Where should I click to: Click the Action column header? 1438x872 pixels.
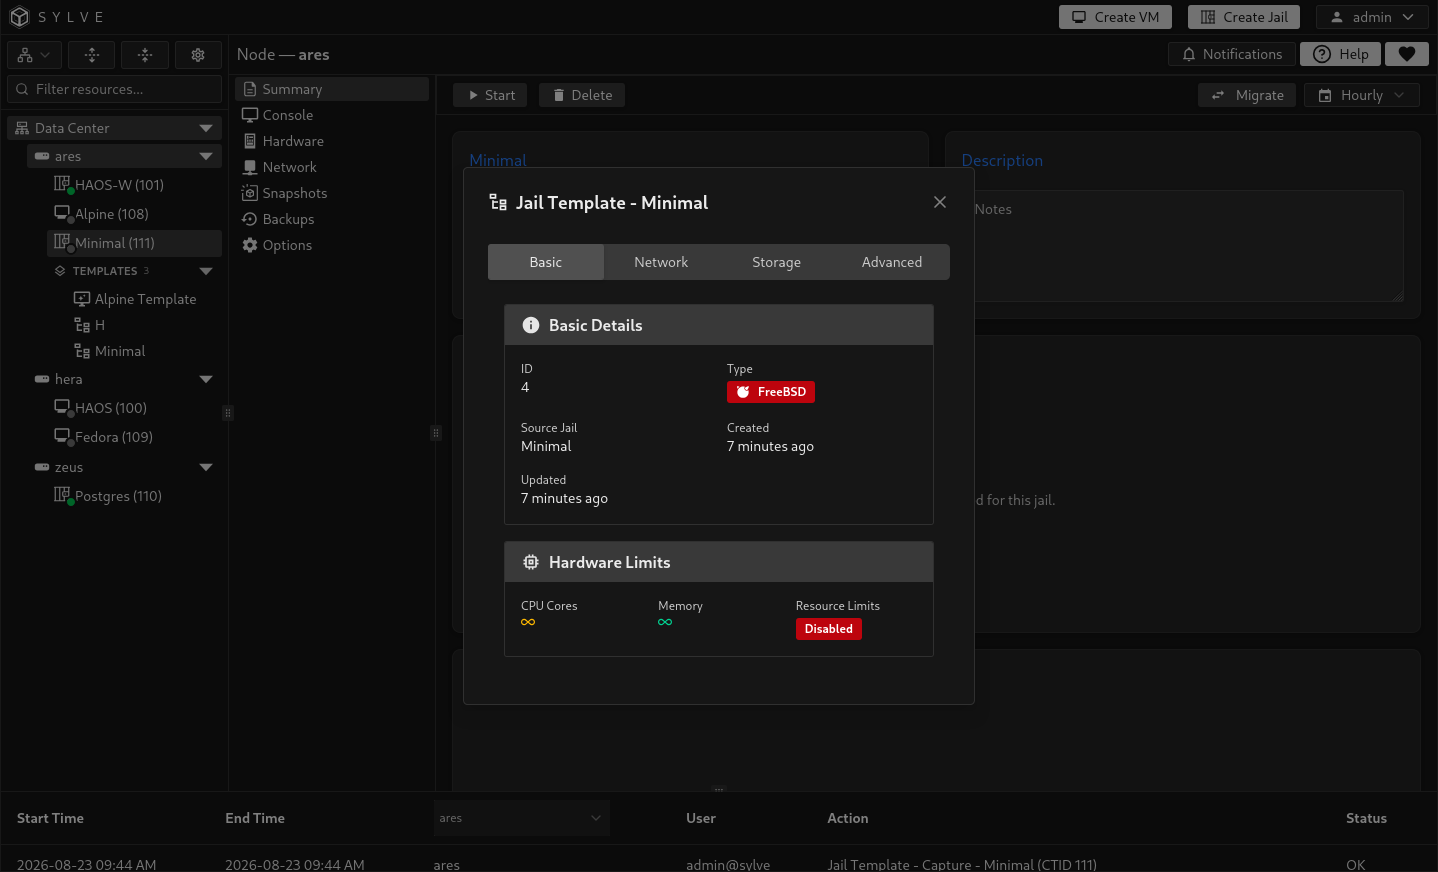848,818
